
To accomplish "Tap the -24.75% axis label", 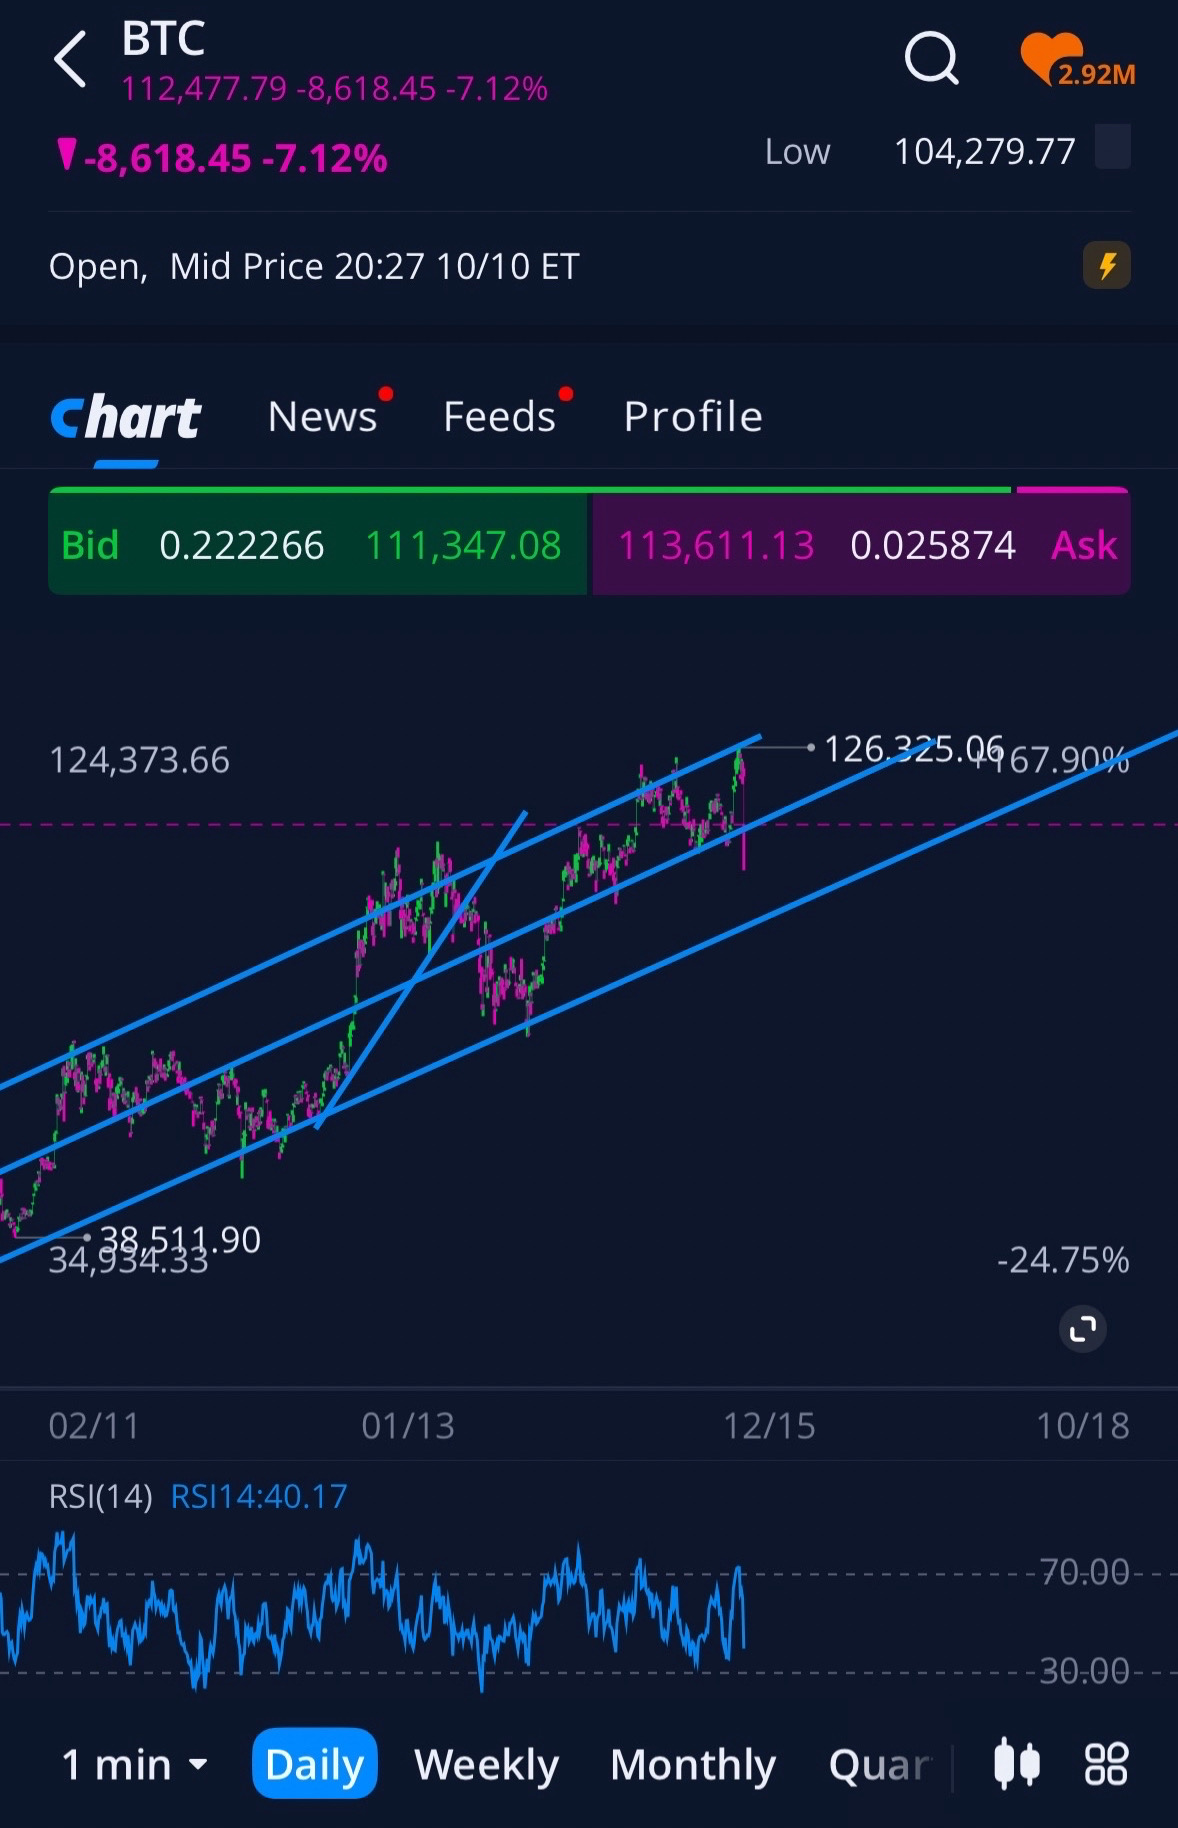I will [1063, 1260].
